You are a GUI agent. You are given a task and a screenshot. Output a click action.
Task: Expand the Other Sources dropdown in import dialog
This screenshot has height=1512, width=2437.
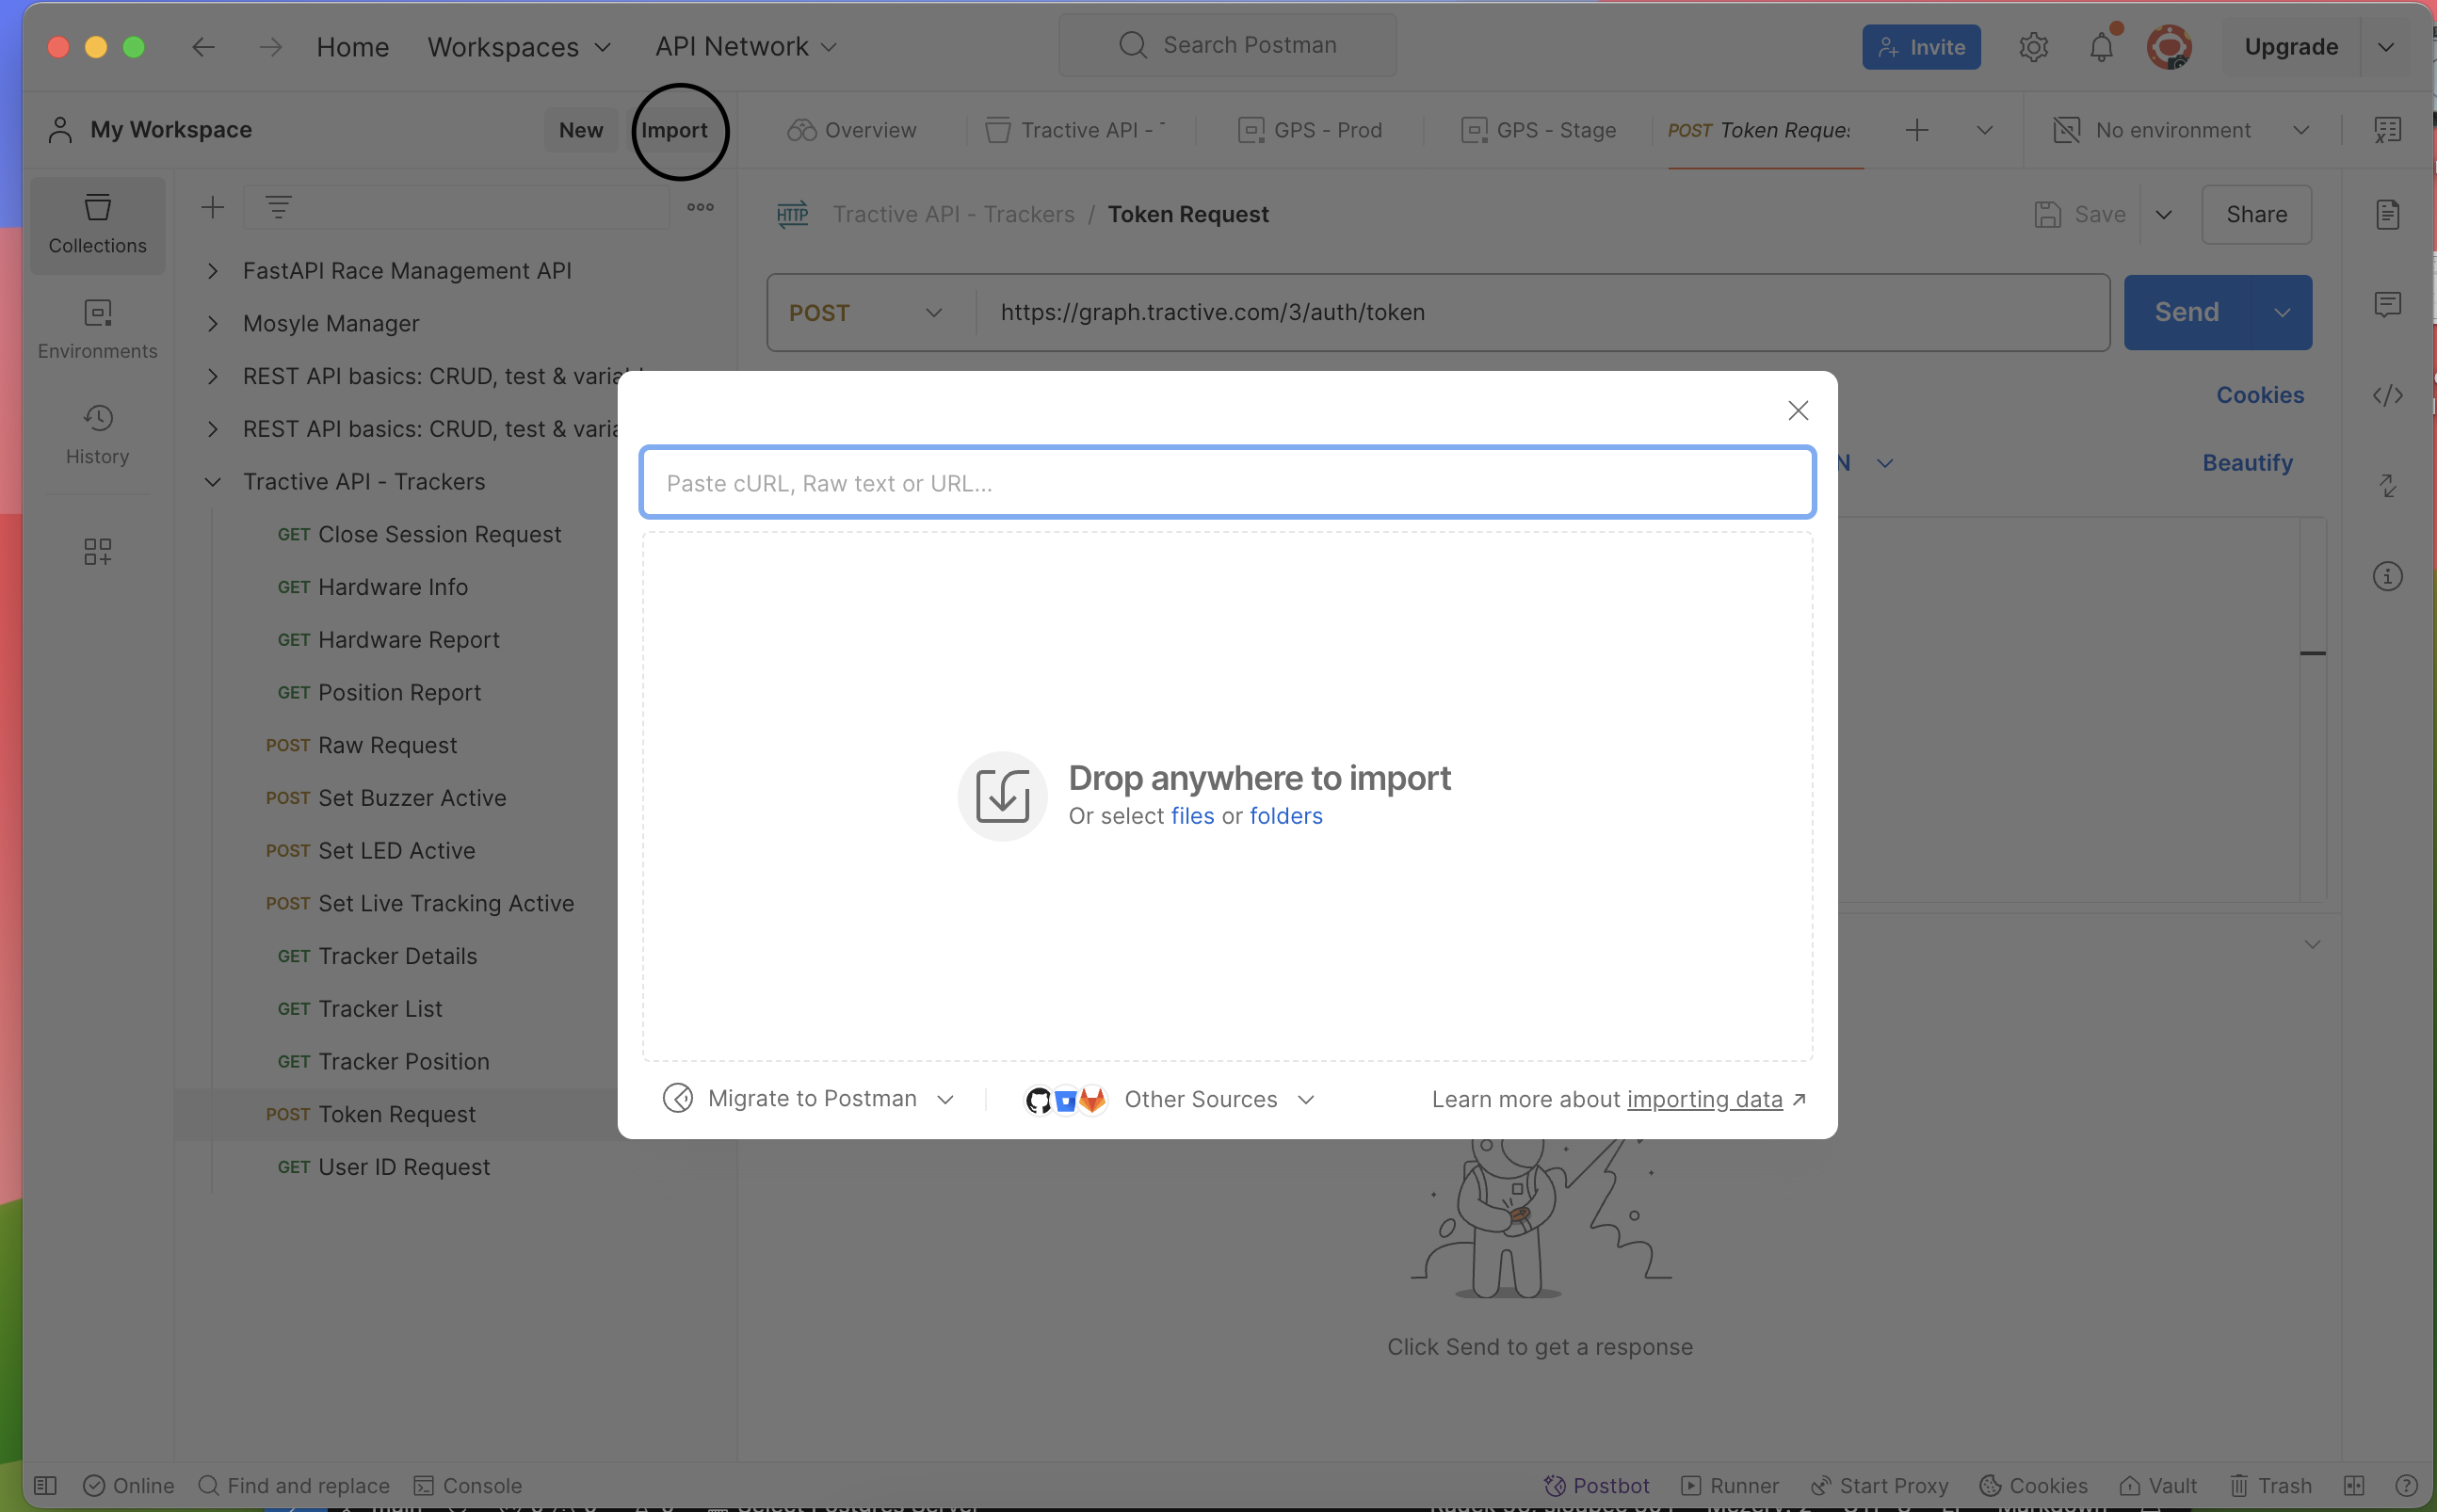click(x=1217, y=1098)
